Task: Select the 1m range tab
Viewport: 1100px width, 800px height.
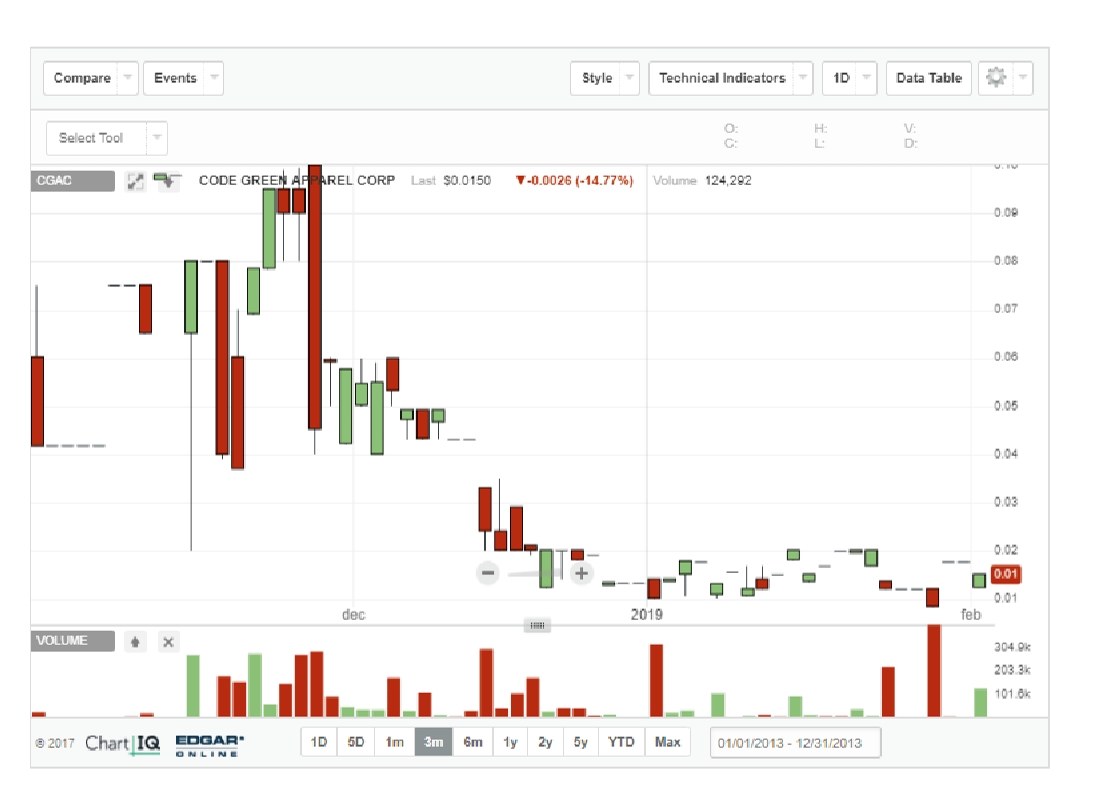Action: (394, 742)
